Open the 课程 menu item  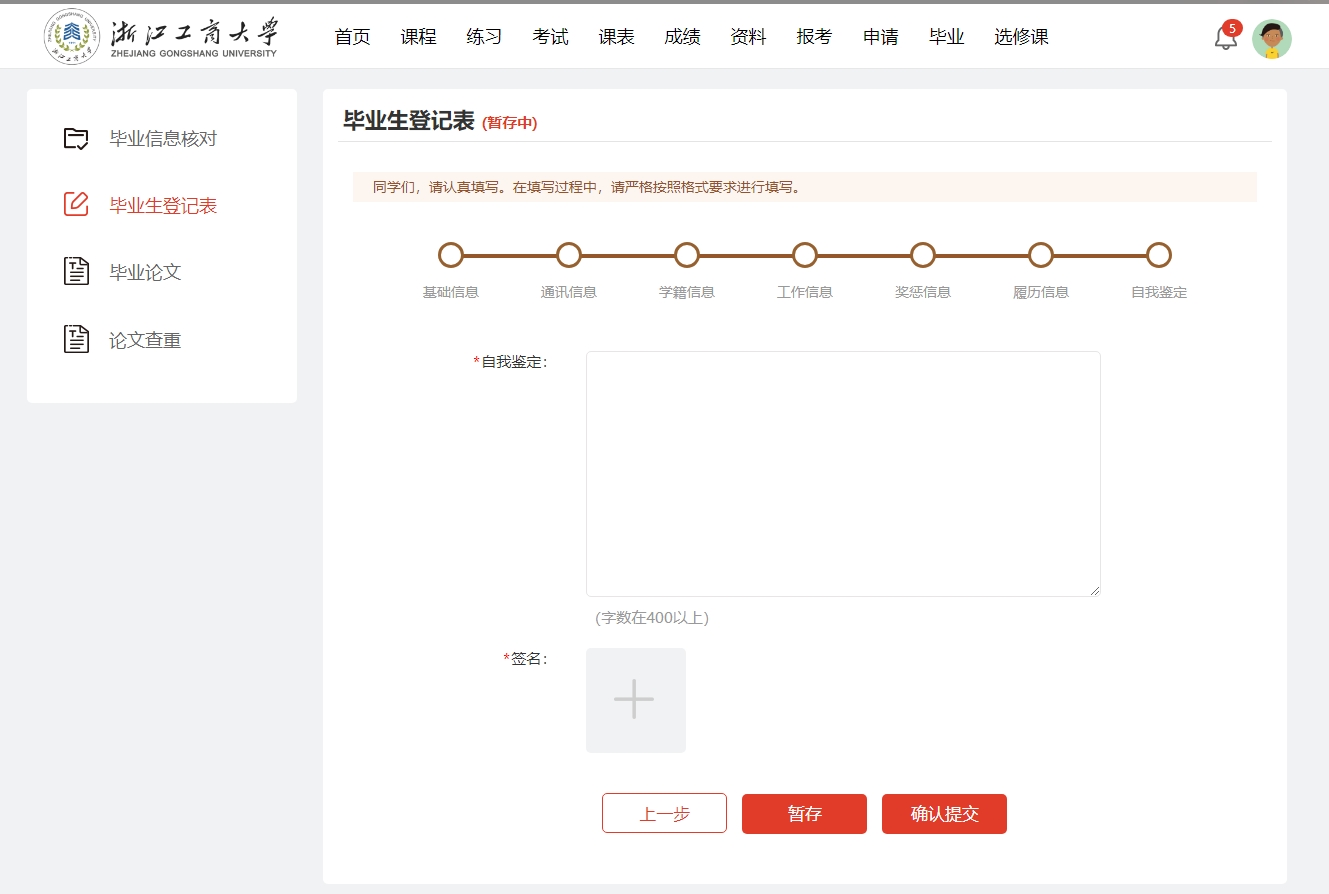[418, 37]
